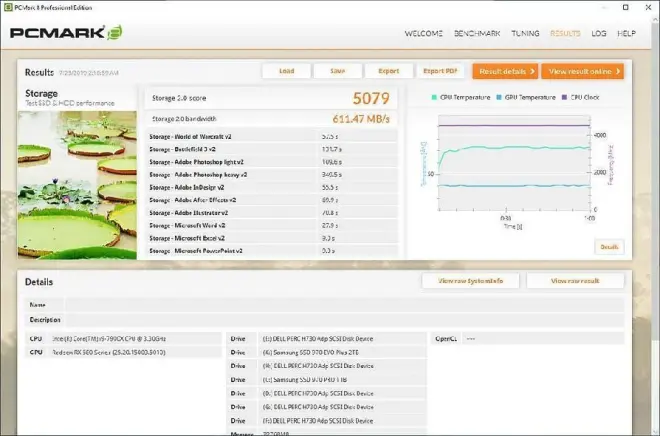Toggle CPU Clock legend marker

567,98
